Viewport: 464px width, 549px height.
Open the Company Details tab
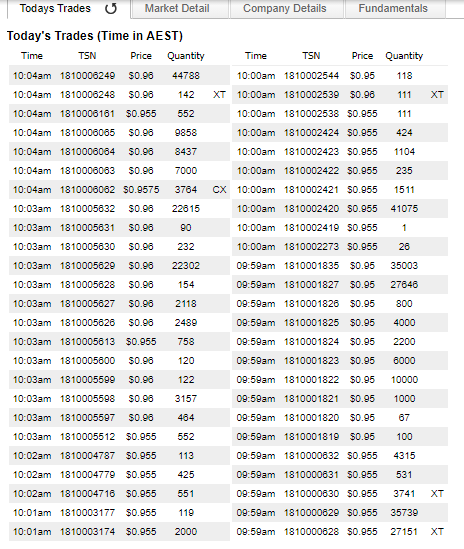coord(286,8)
